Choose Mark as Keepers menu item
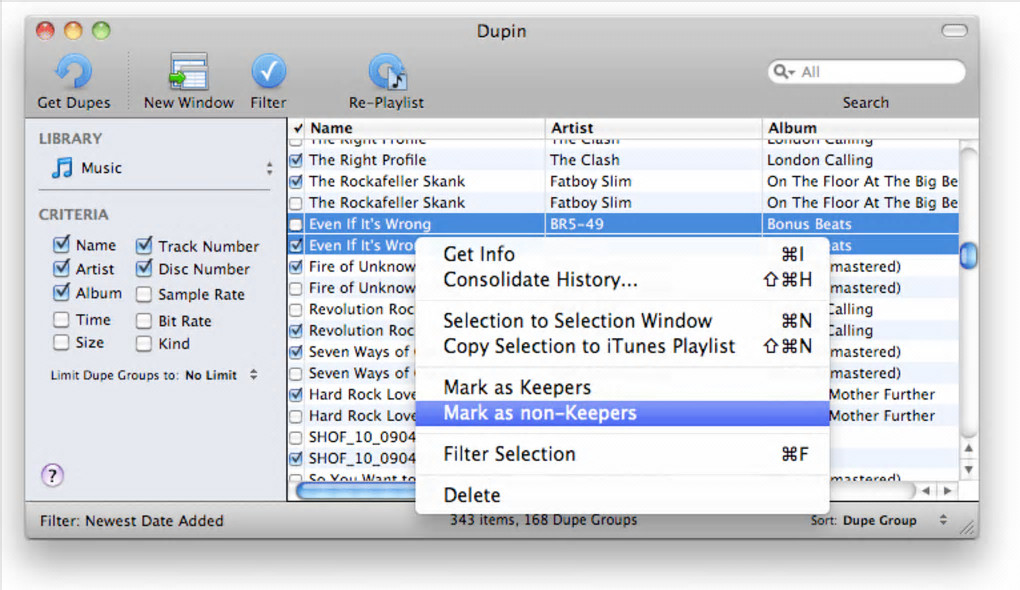 (623, 387)
